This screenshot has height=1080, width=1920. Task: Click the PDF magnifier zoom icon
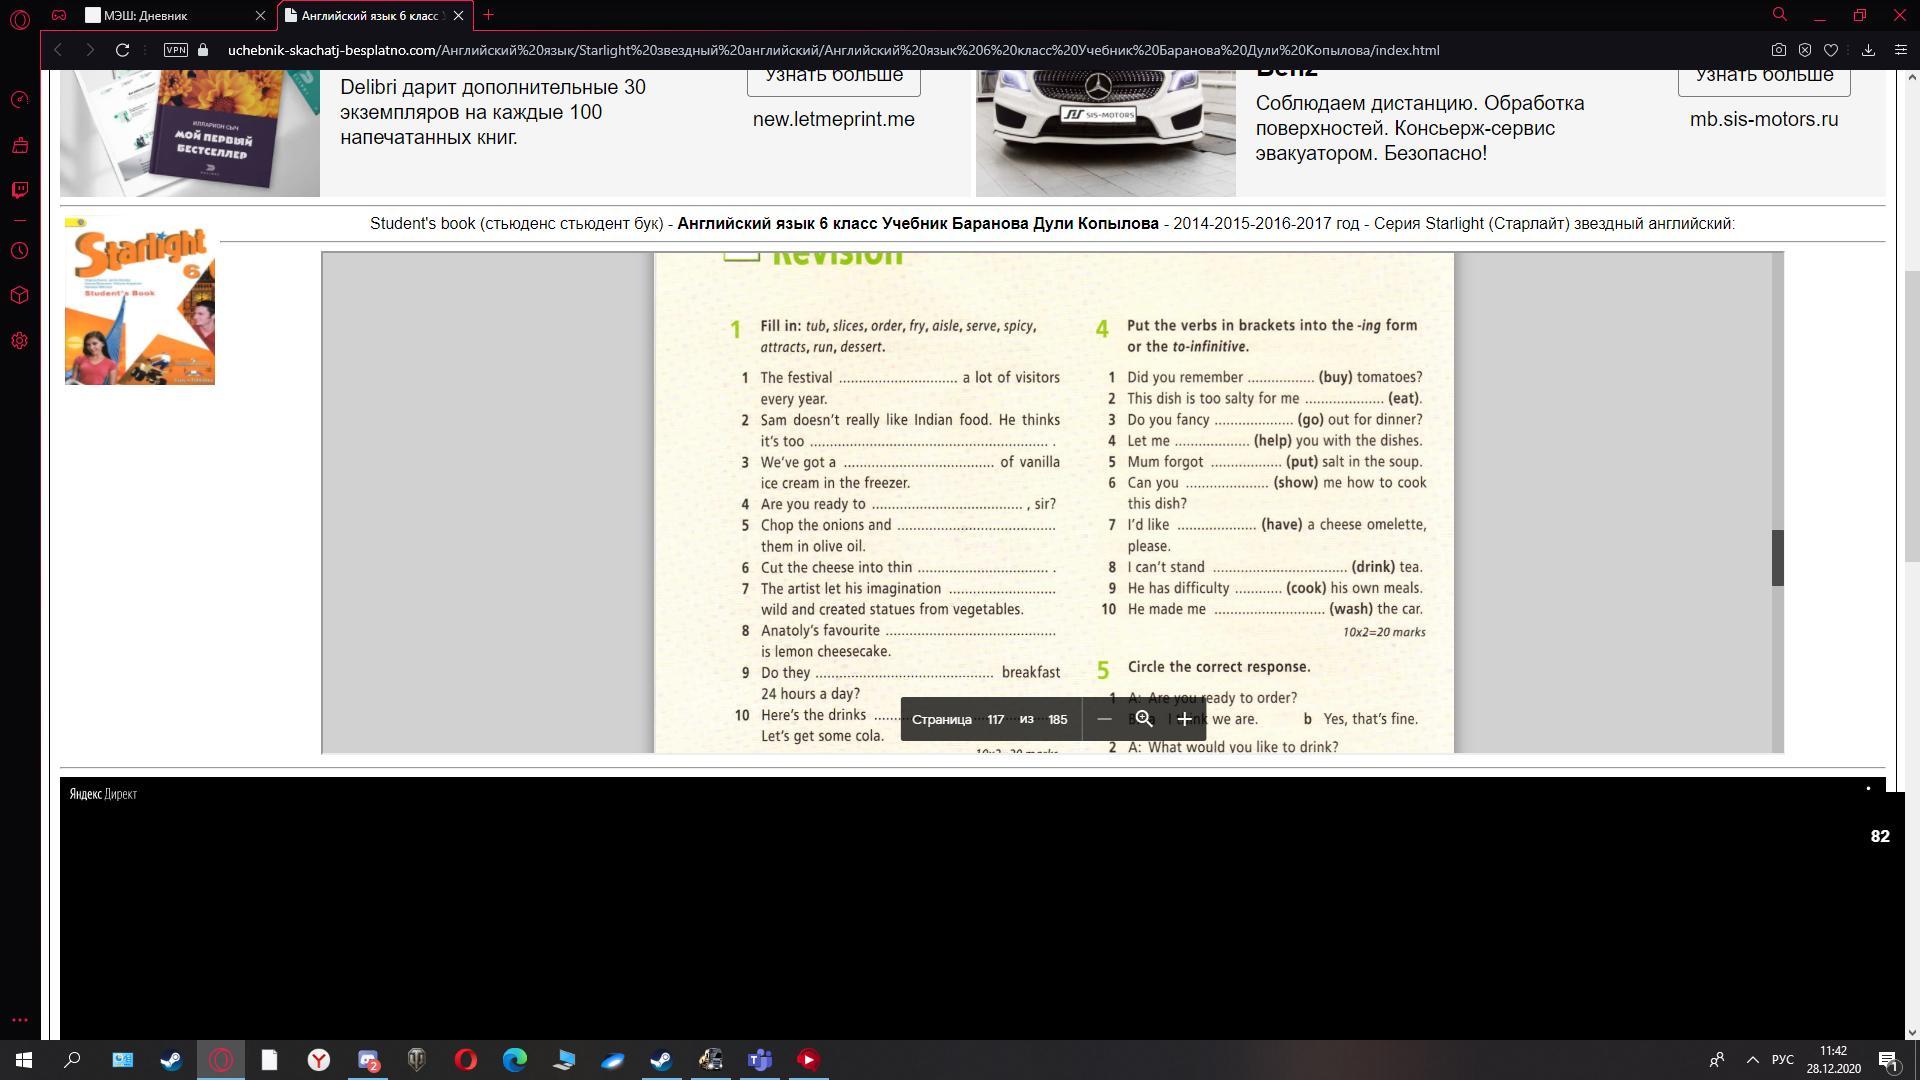pyautogui.click(x=1144, y=720)
